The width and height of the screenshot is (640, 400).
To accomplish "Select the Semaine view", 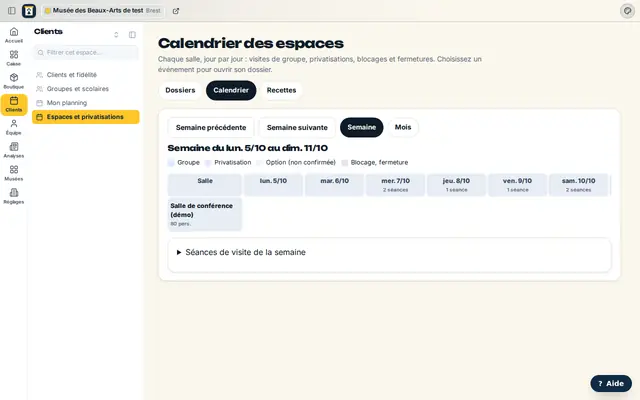I will [362, 127].
